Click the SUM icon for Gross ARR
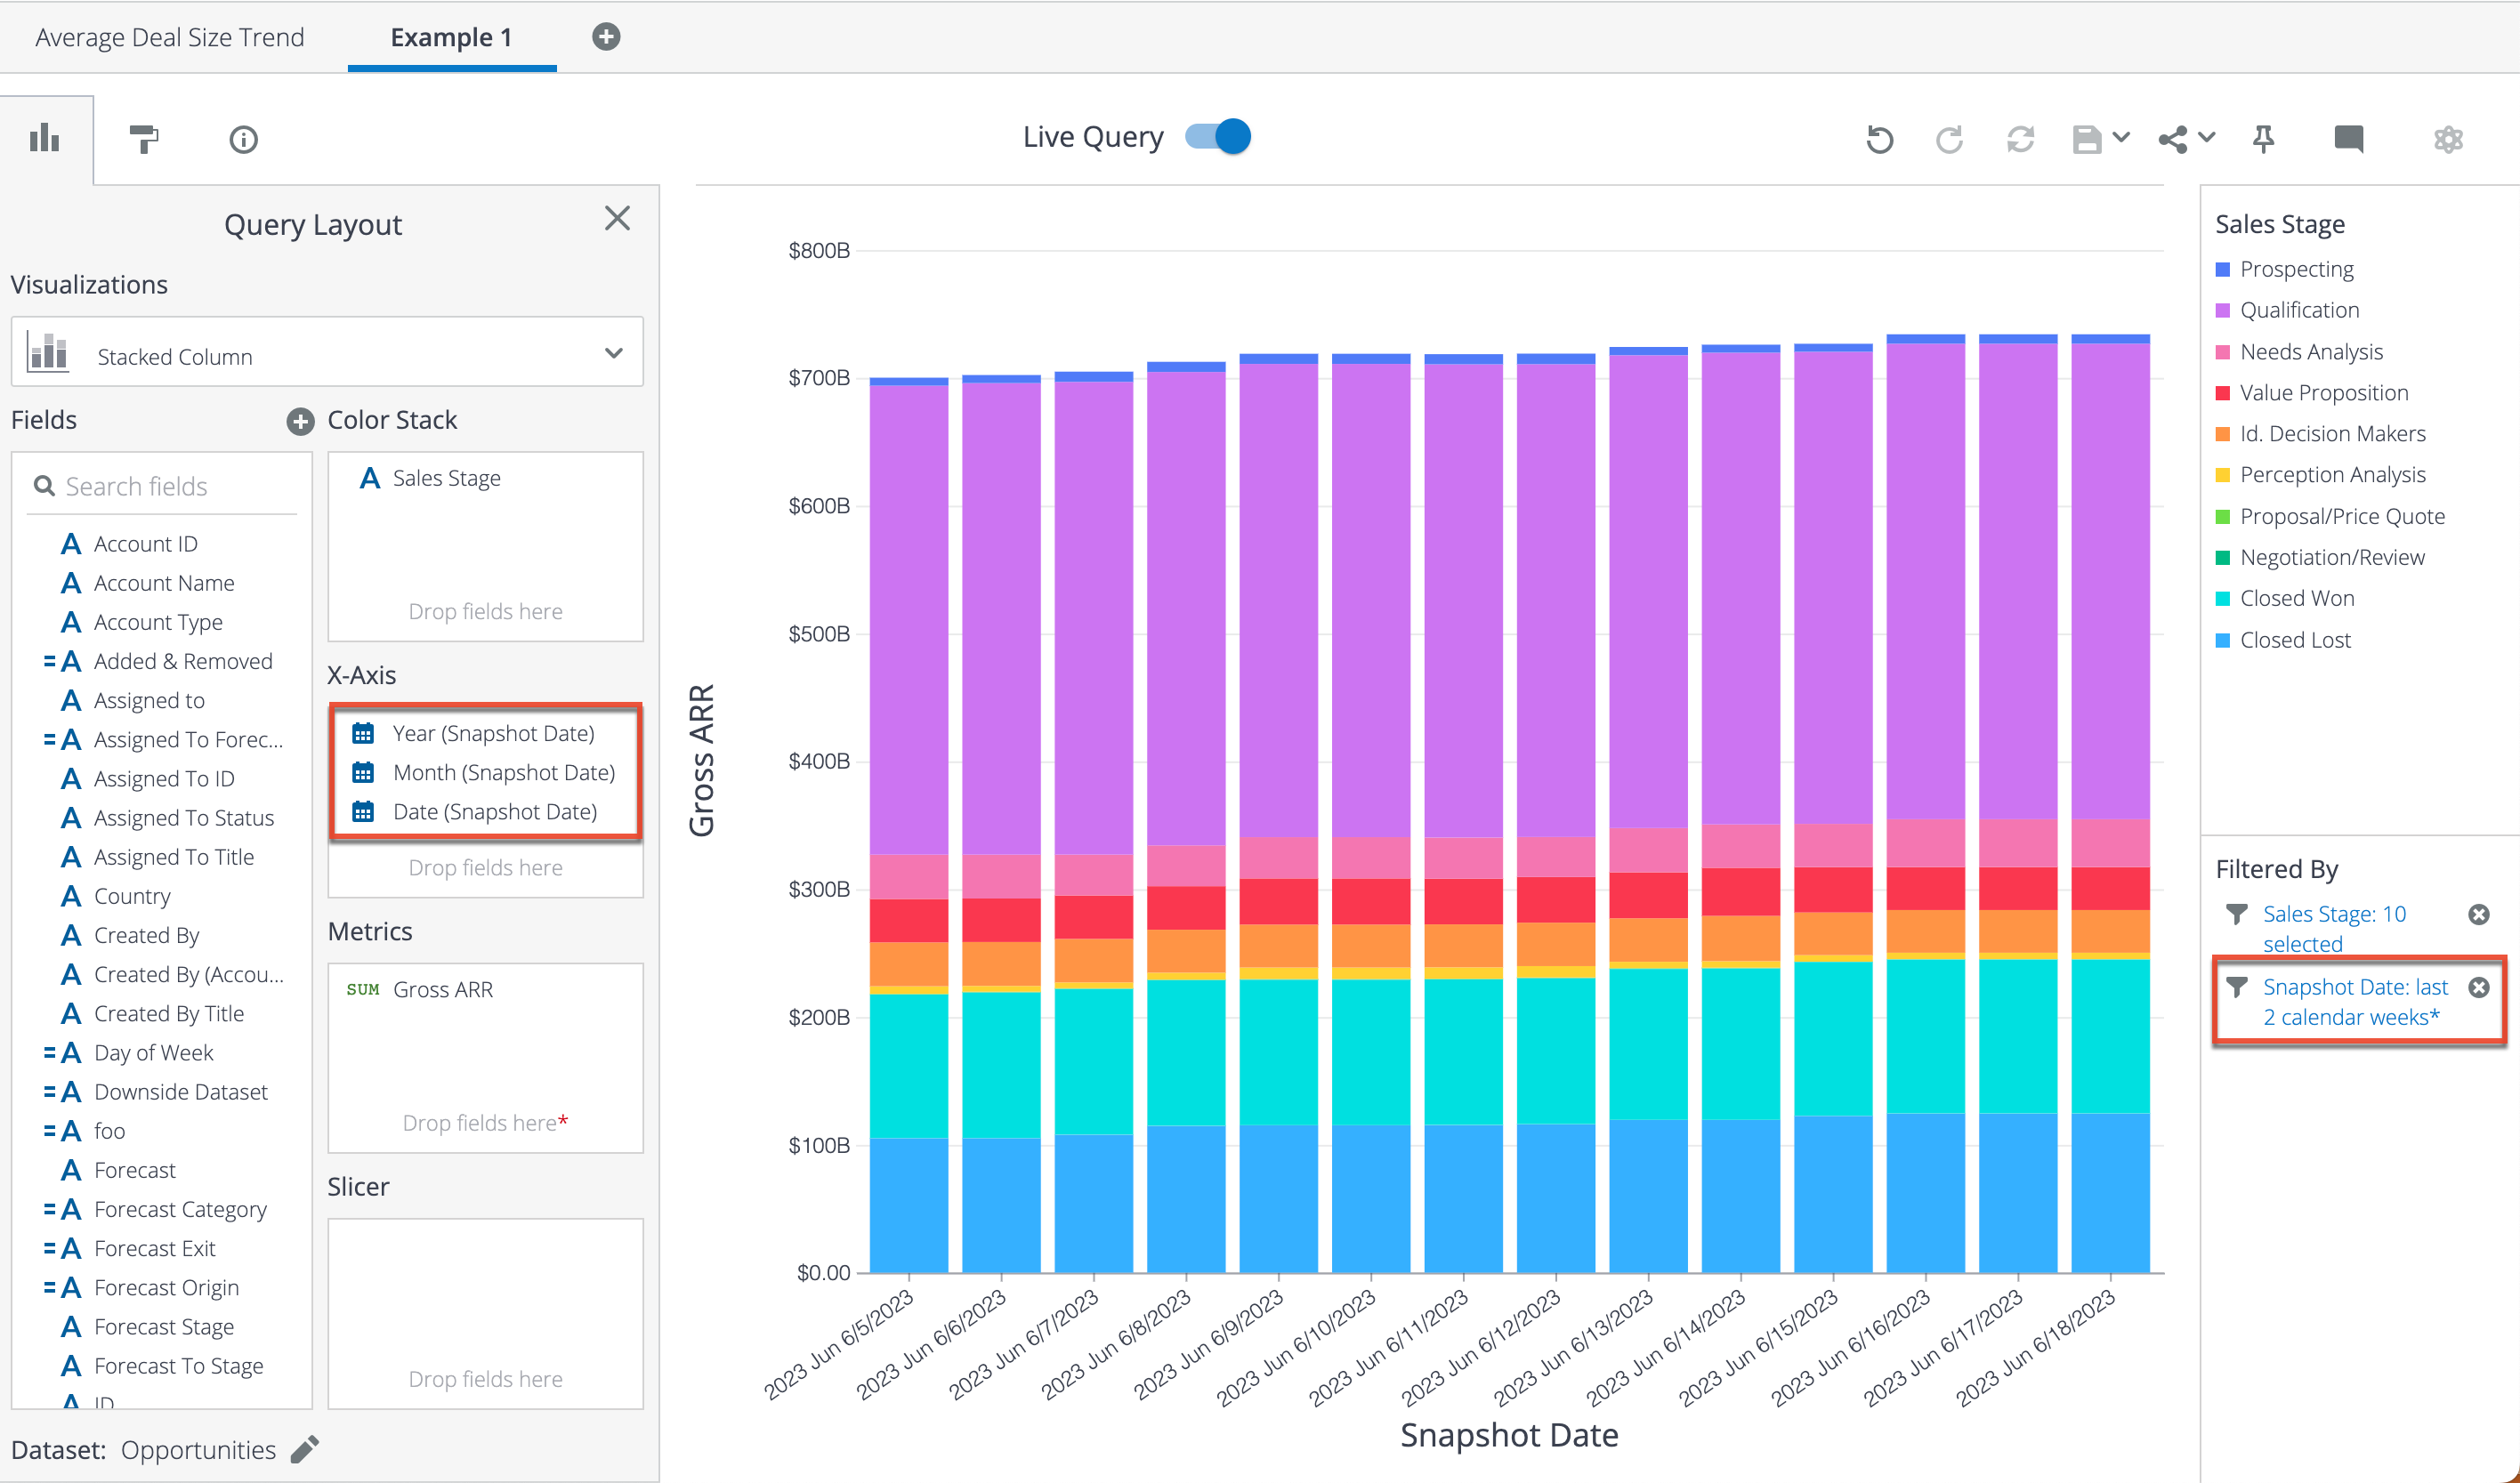The width and height of the screenshot is (2520, 1483). tap(363, 989)
